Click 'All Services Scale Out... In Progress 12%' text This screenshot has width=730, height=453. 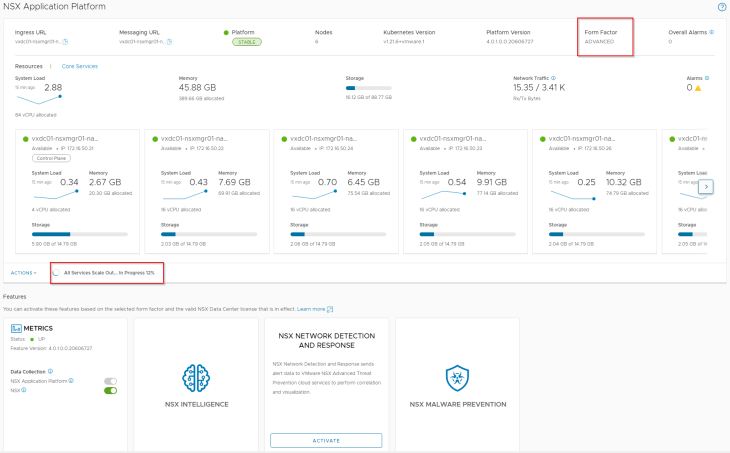click(109, 273)
